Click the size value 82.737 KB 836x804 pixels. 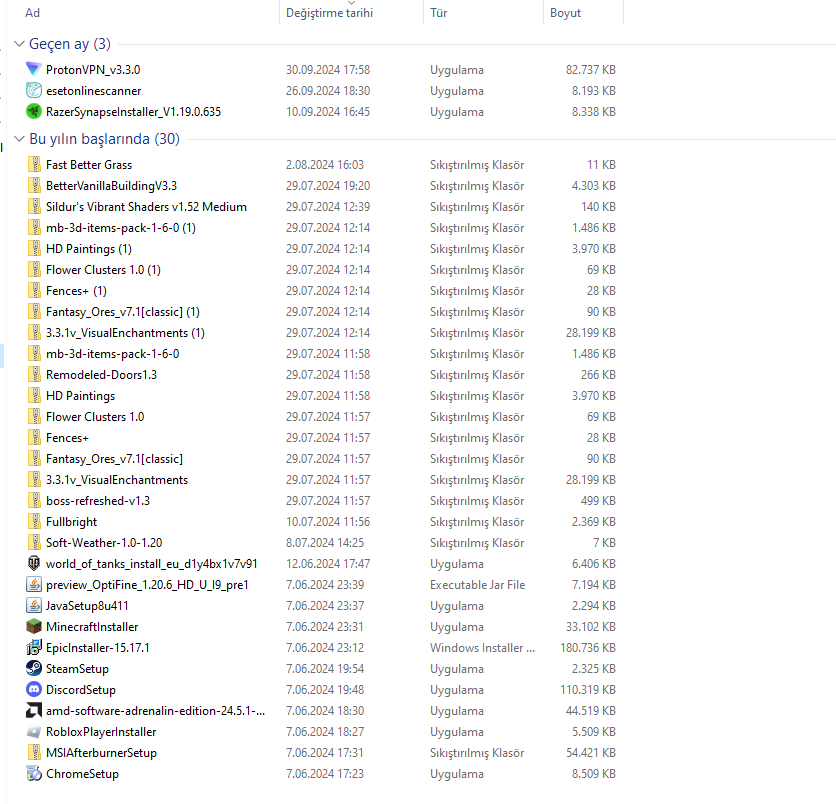[591, 70]
